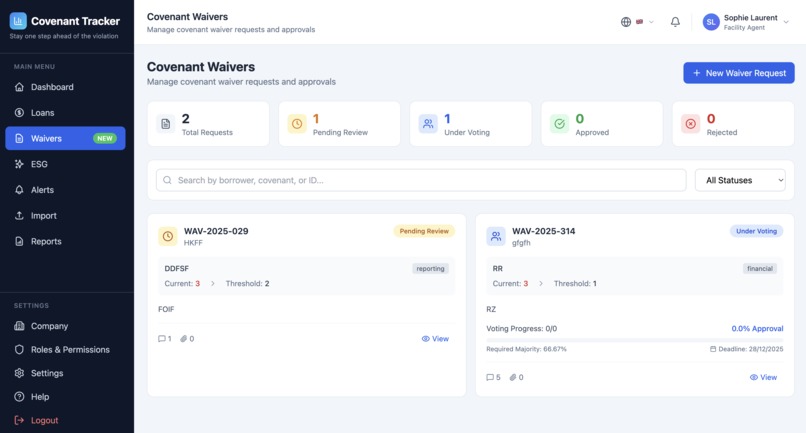This screenshot has height=433, width=806.
Task: Open the All Statuses dropdown
Action: click(x=740, y=180)
